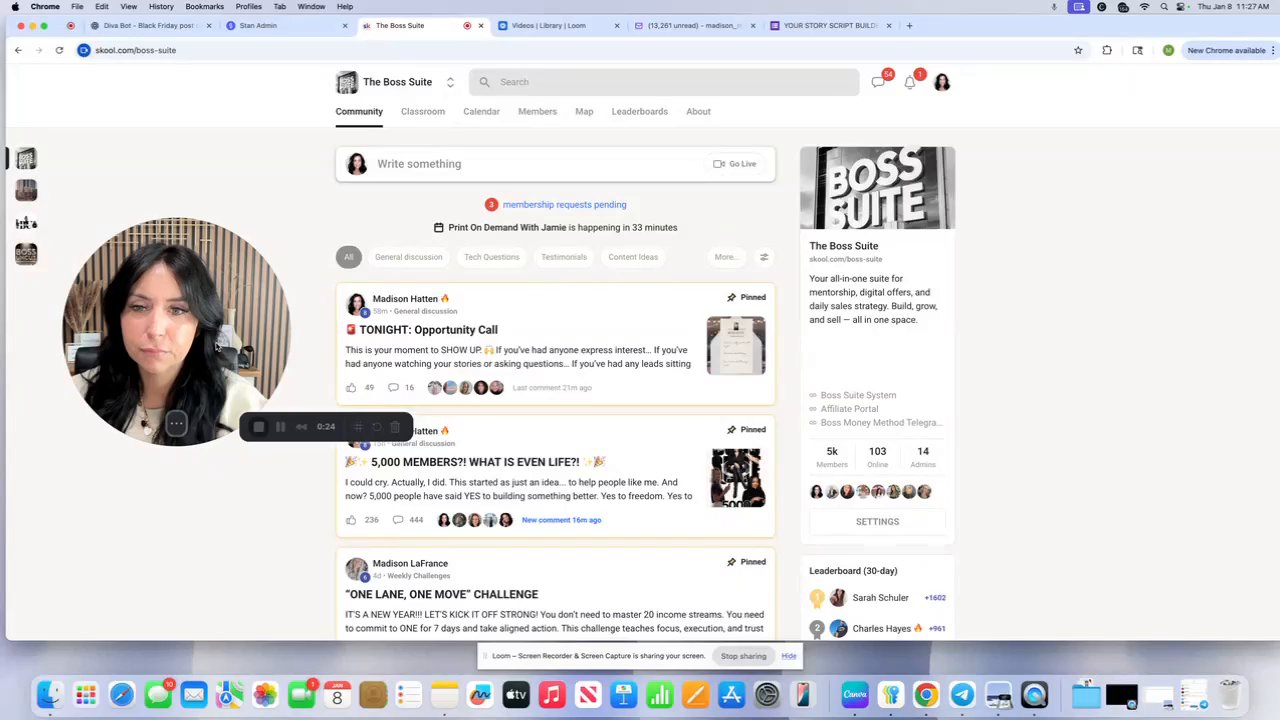
Task: Open the Leaderboards tab
Action: pos(640,111)
